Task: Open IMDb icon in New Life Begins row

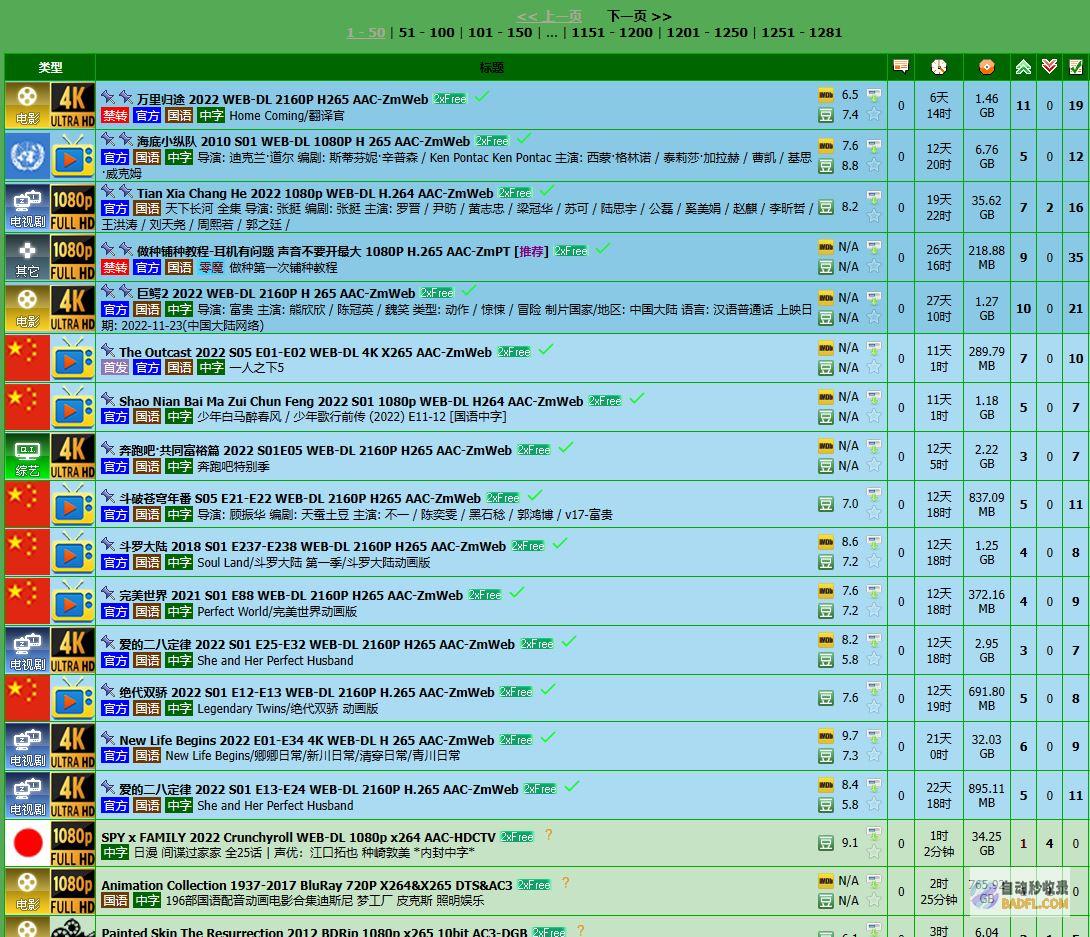Action: click(826, 735)
